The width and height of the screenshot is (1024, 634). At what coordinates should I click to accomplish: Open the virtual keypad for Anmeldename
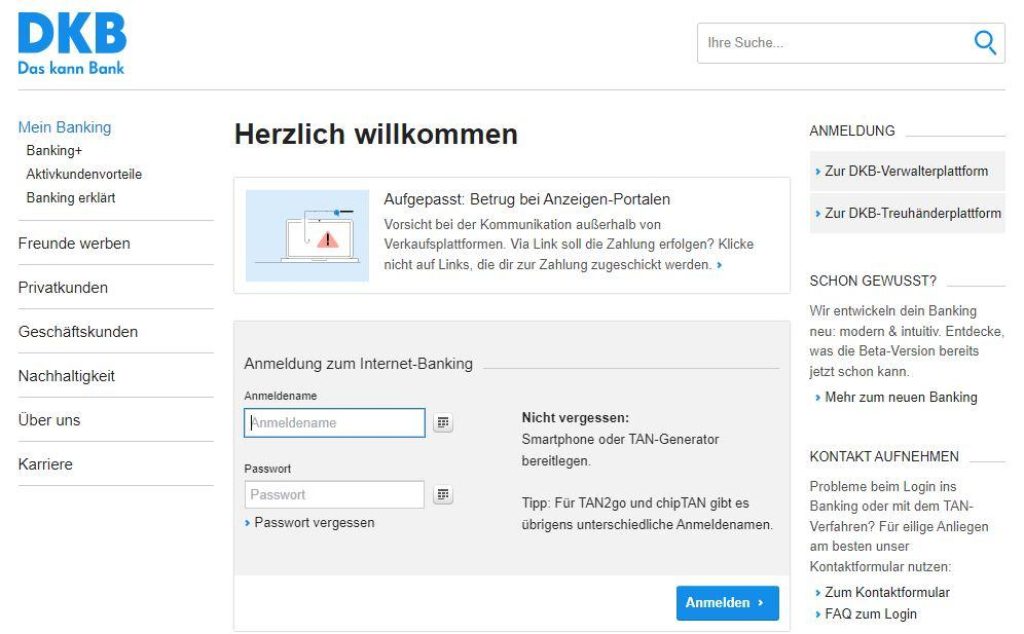[442, 422]
